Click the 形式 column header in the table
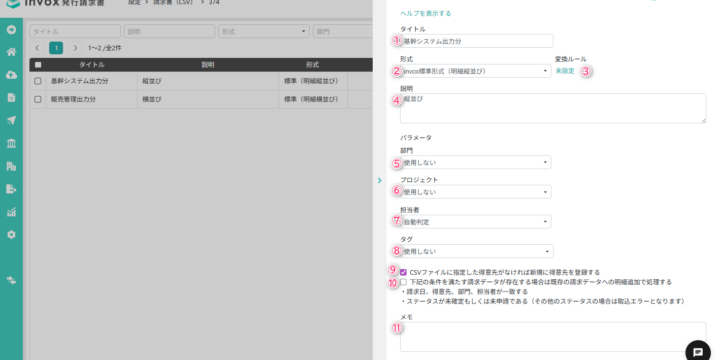This screenshot has height=360, width=720. (312, 65)
